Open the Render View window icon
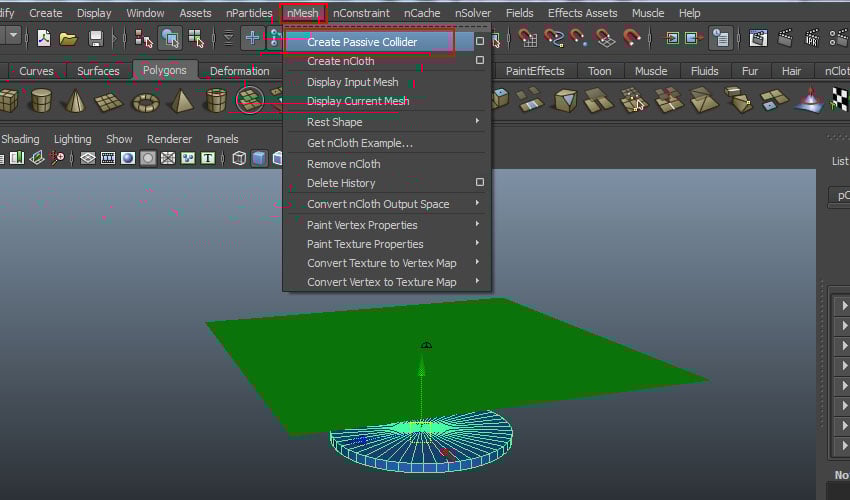The width and height of the screenshot is (850, 500). 758,38
